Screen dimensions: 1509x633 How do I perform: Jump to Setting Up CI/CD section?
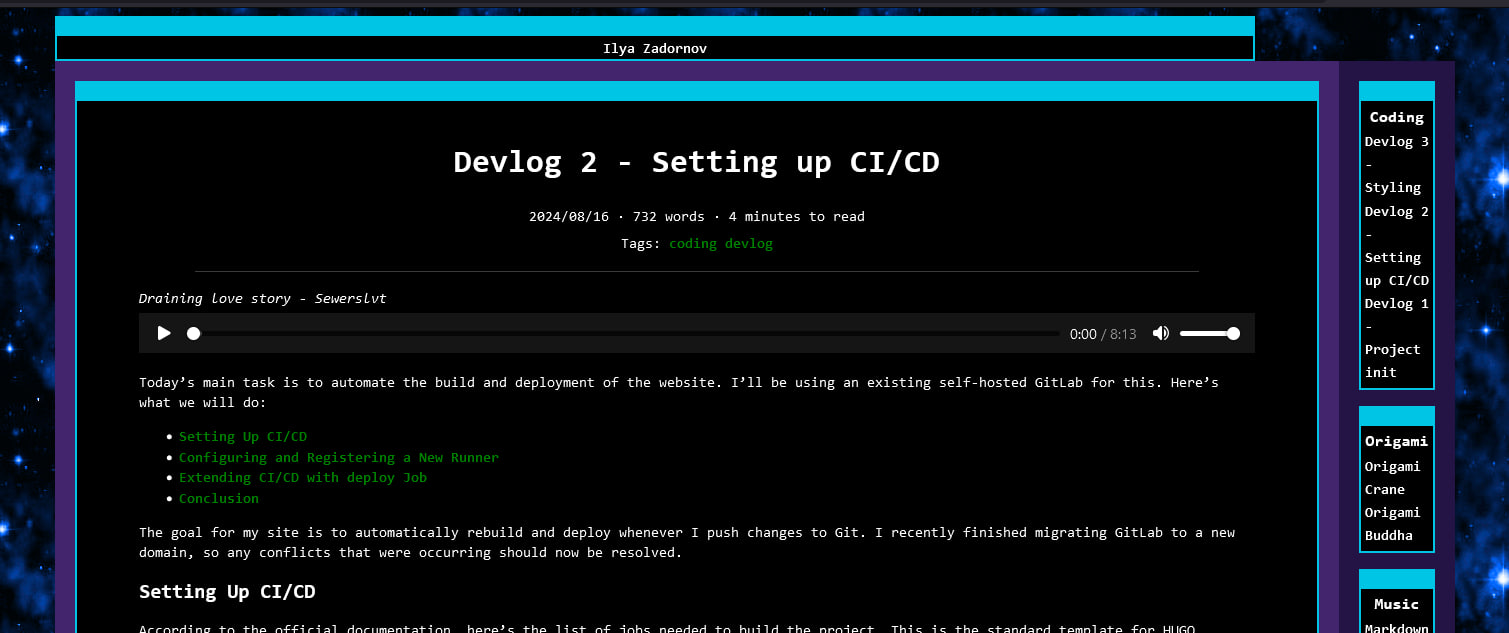point(243,437)
